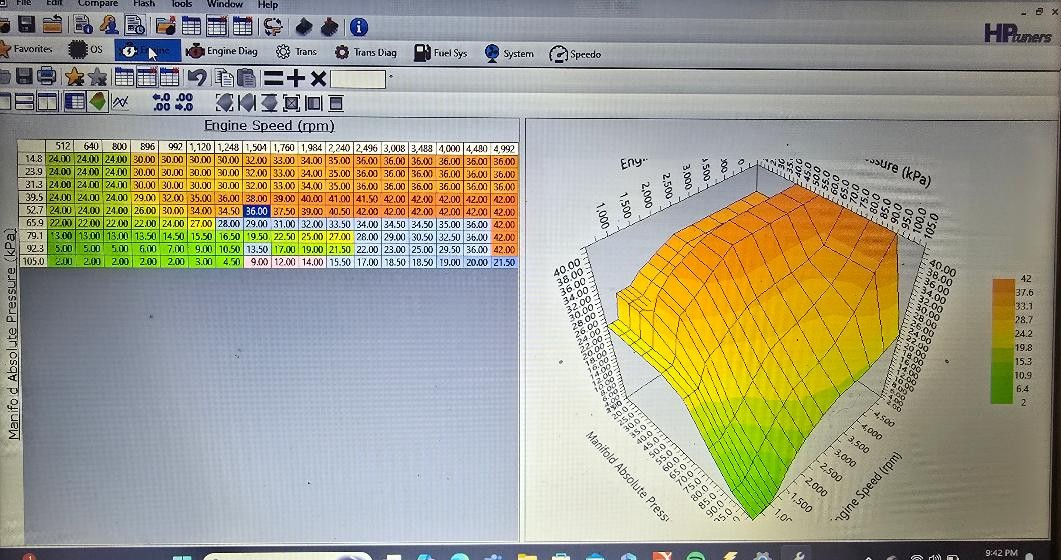The image size is (1061, 560).
Task: Click the paste clipboard icon
Action: [x=245, y=77]
